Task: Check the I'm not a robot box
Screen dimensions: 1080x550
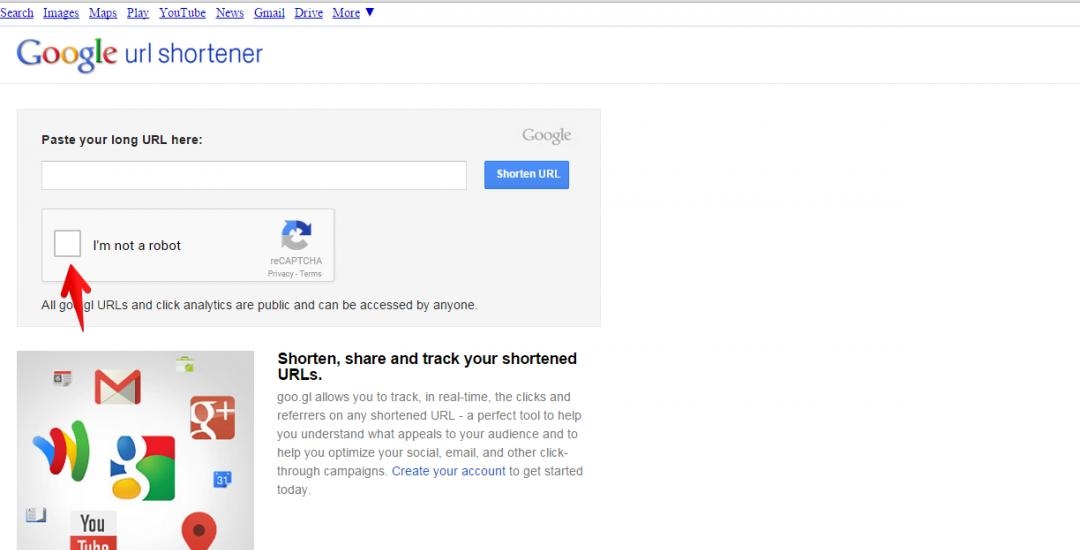Action: tap(68, 244)
